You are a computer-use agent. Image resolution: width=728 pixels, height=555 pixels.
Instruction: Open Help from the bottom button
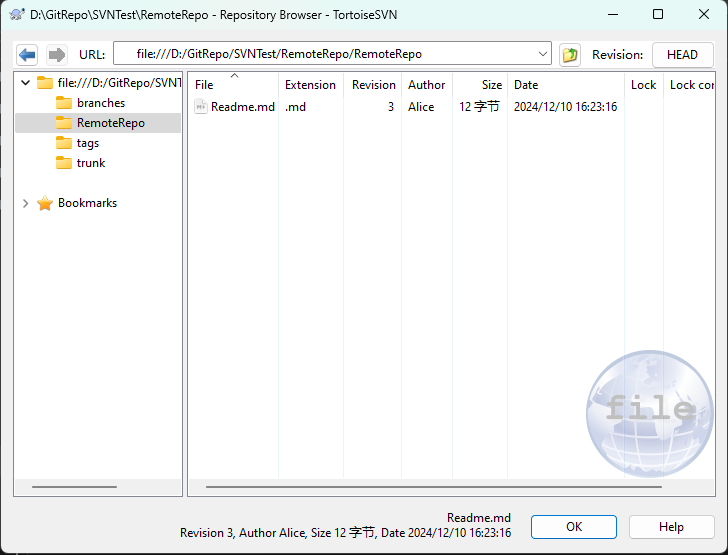click(x=671, y=527)
